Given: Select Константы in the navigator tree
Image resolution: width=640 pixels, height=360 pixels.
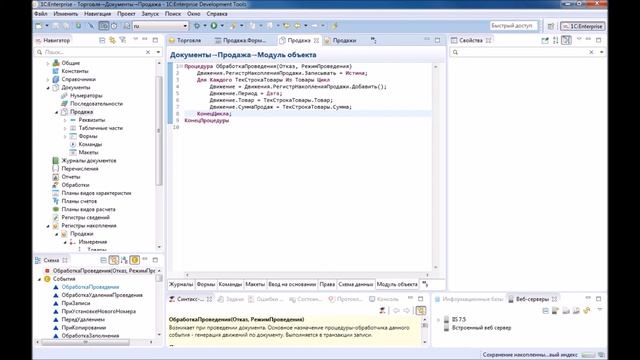Looking at the screenshot, I should [75, 71].
